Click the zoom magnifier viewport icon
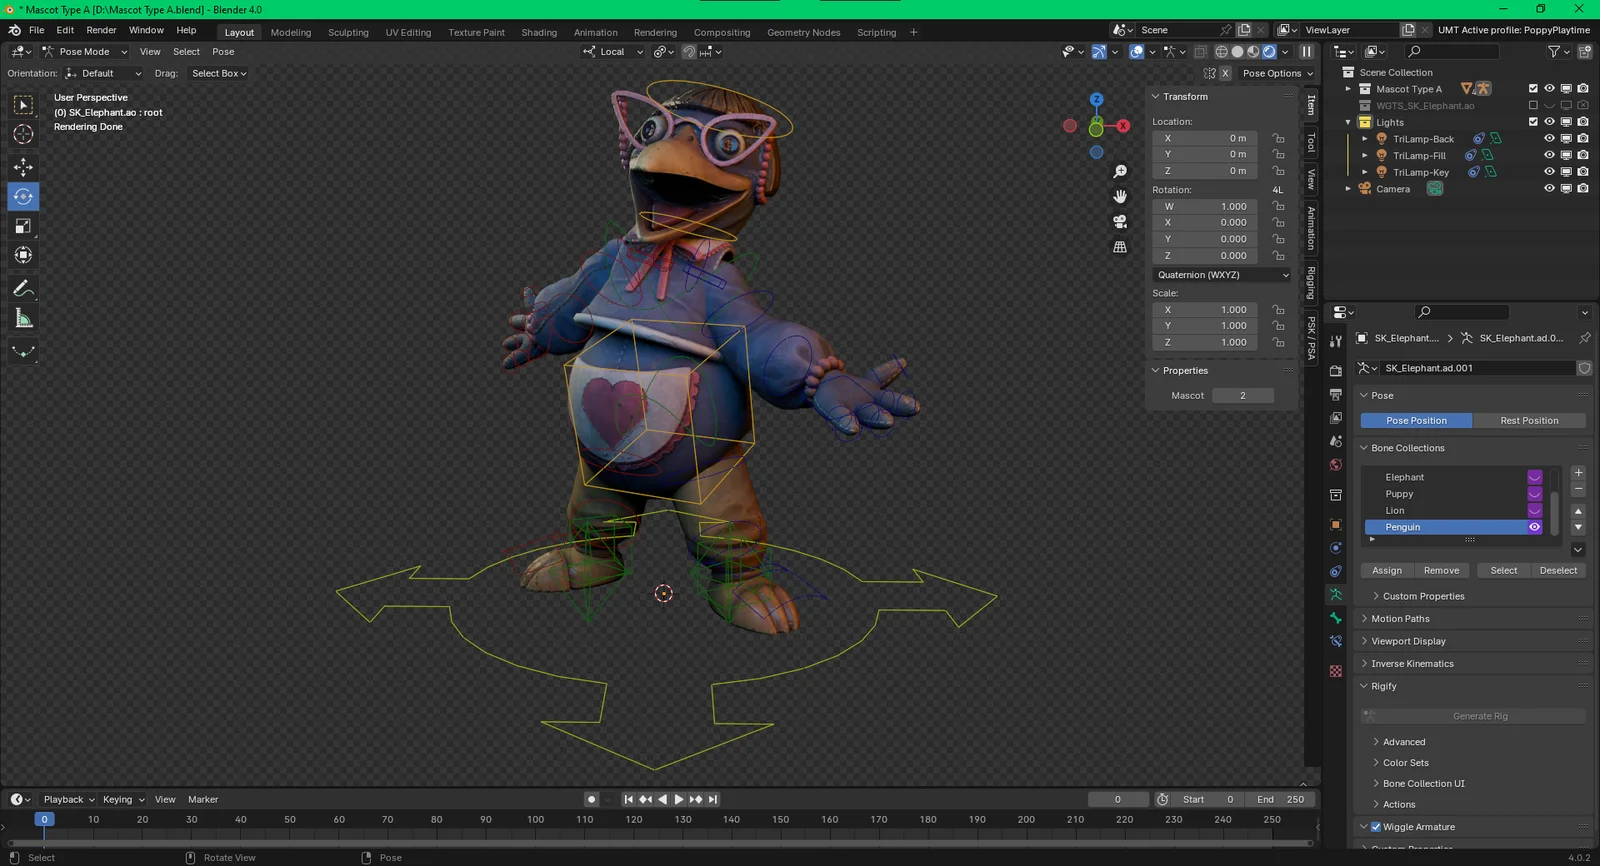 click(x=1120, y=172)
